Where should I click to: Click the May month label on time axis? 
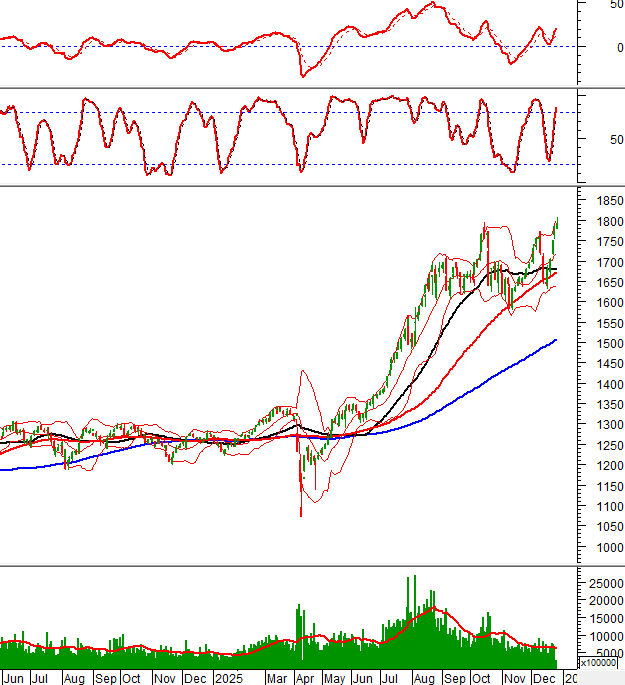tap(332, 678)
